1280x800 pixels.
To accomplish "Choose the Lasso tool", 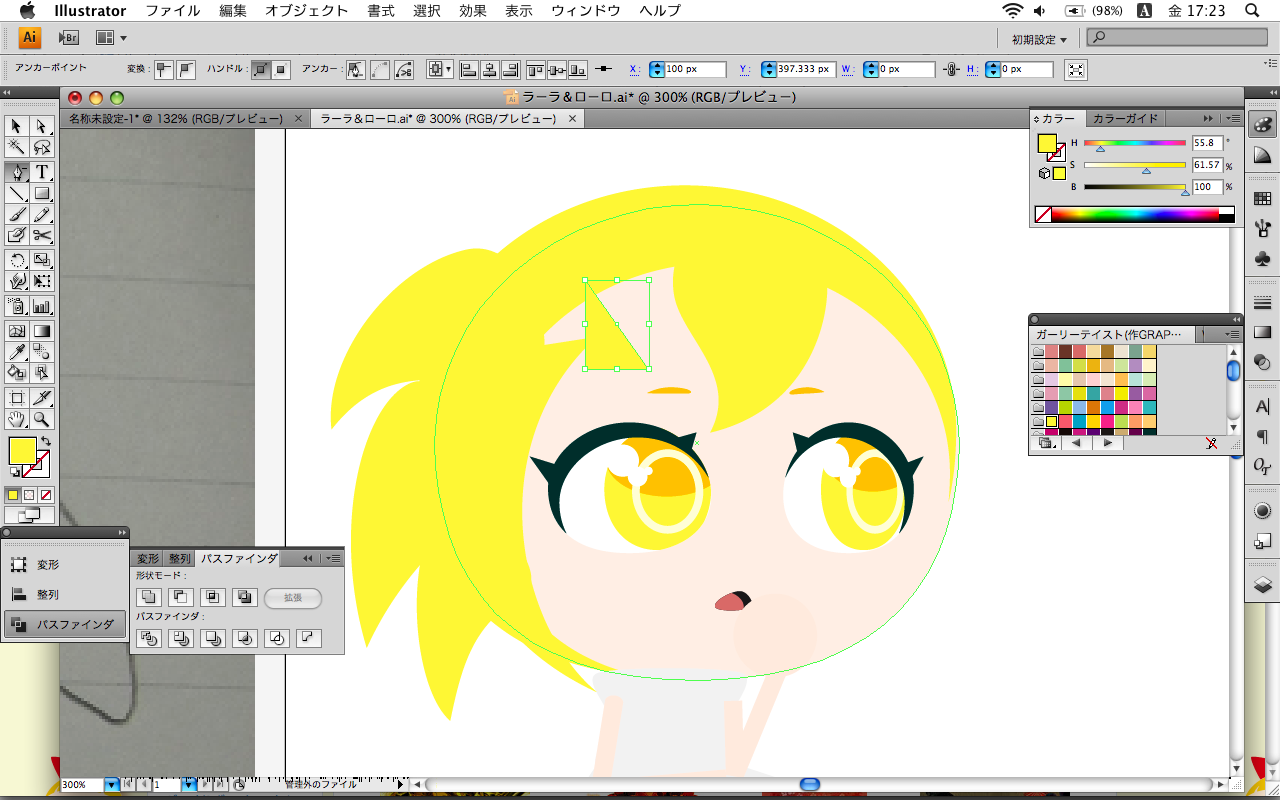I will [x=42, y=148].
